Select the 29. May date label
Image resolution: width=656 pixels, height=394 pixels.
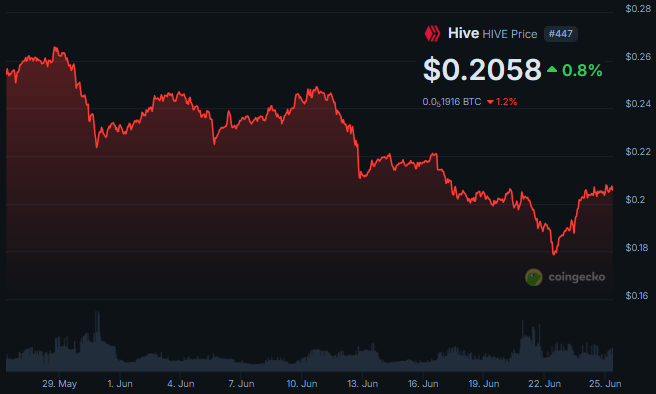pos(59,384)
